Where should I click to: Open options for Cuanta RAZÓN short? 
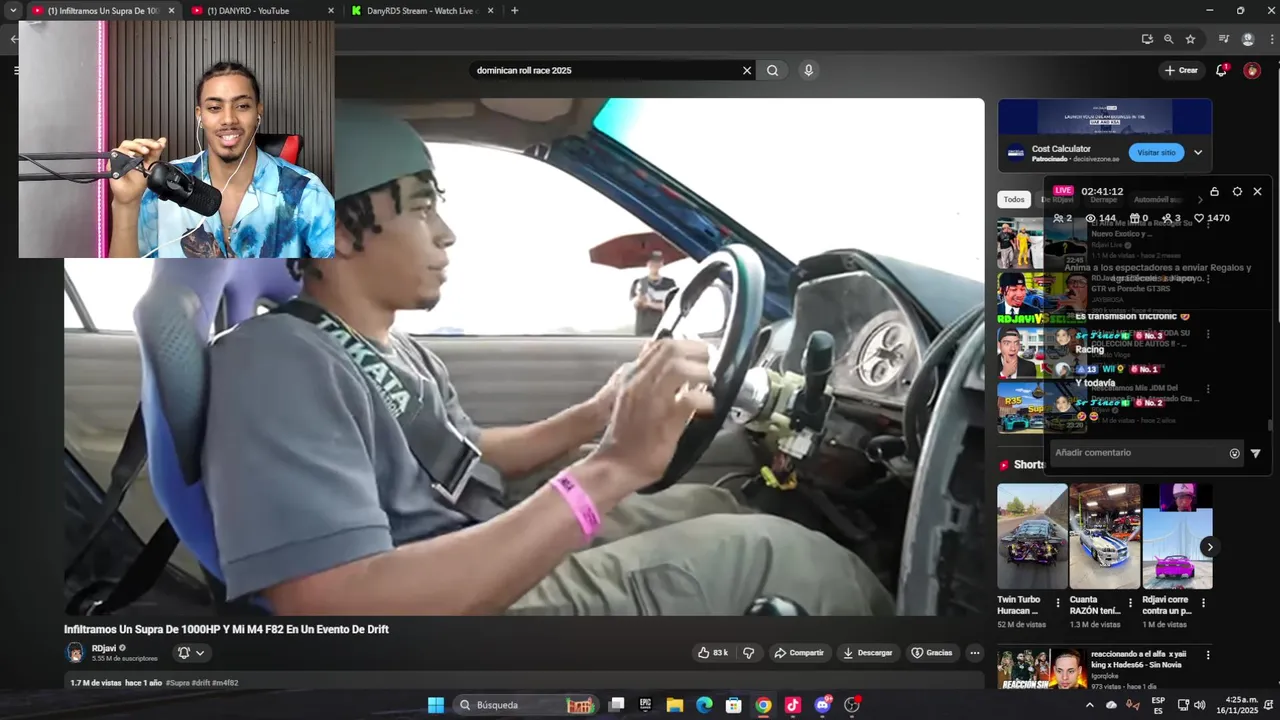(1131, 603)
